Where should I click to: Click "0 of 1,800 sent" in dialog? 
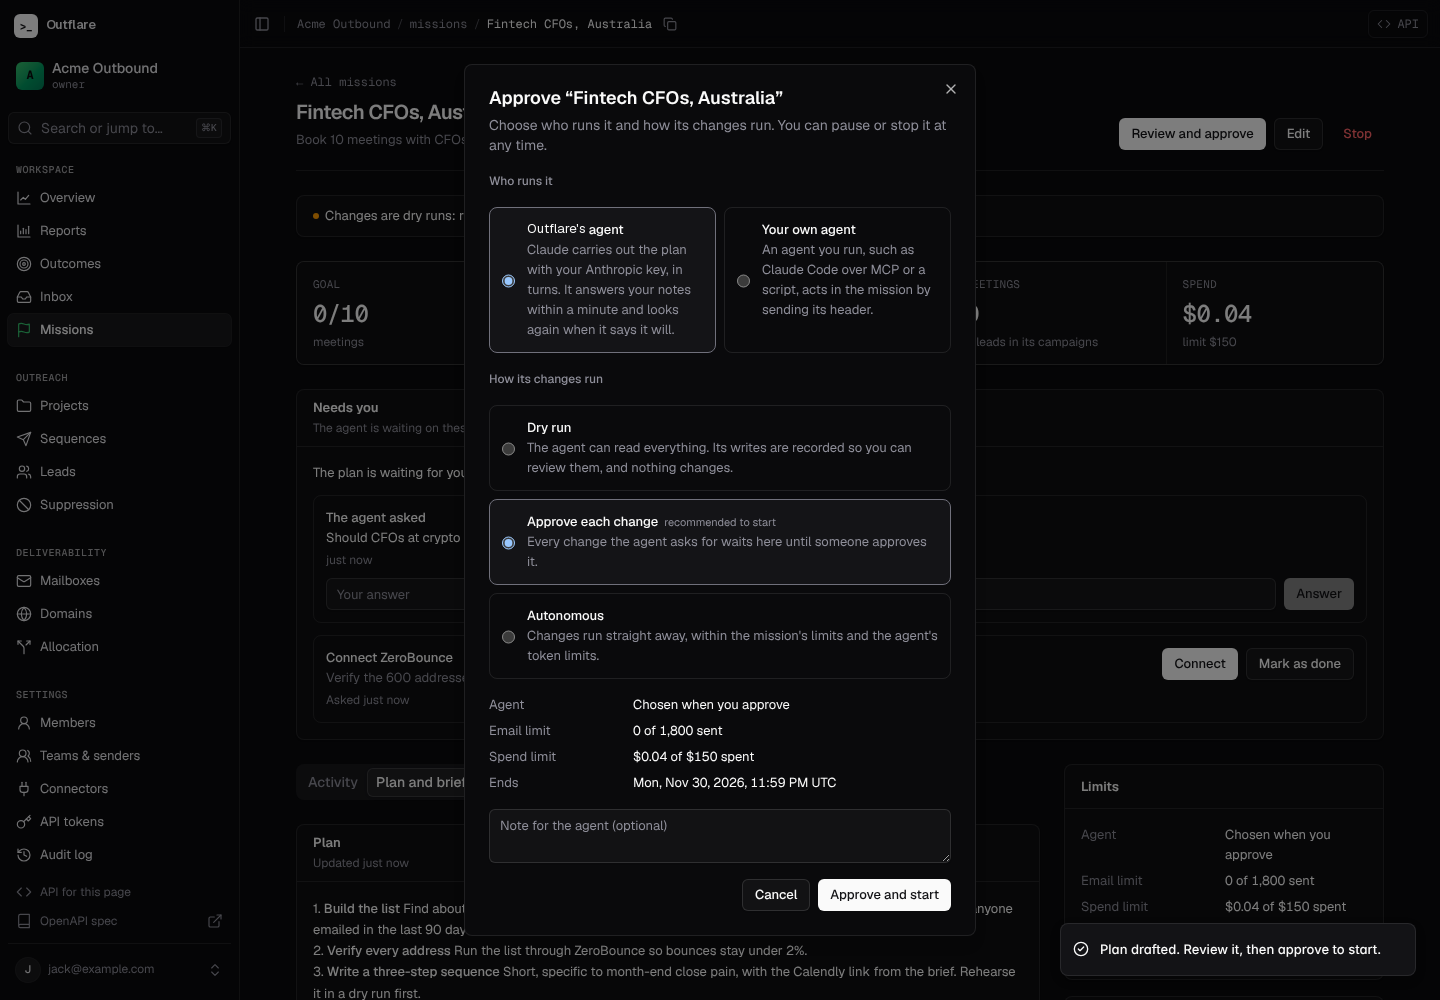coord(677,731)
